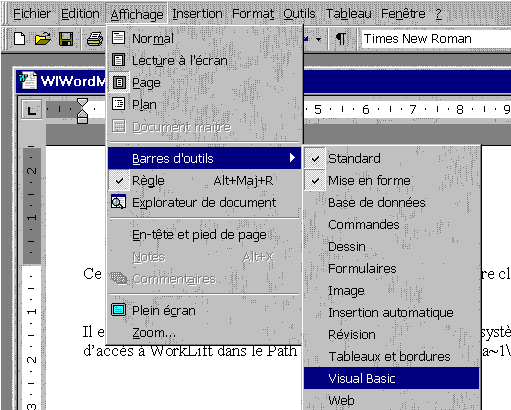Toggle the paragraph marks (¶) icon
This screenshot has width=511, height=410.
click(341, 39)
